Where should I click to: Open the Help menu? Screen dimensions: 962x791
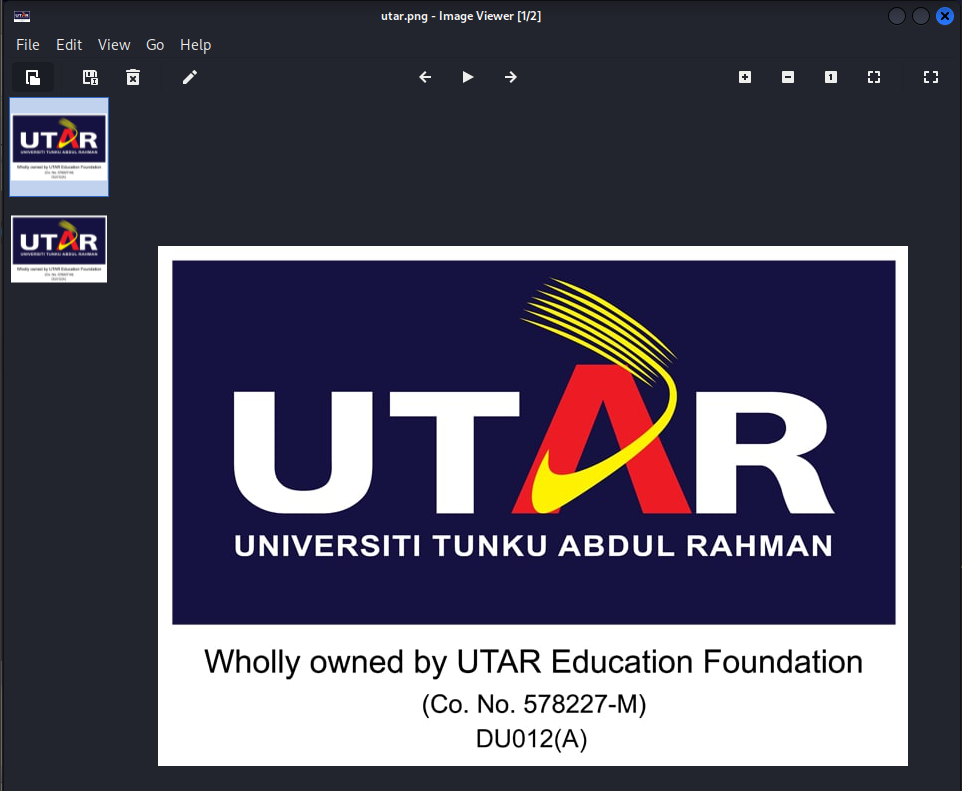point(195,45)
